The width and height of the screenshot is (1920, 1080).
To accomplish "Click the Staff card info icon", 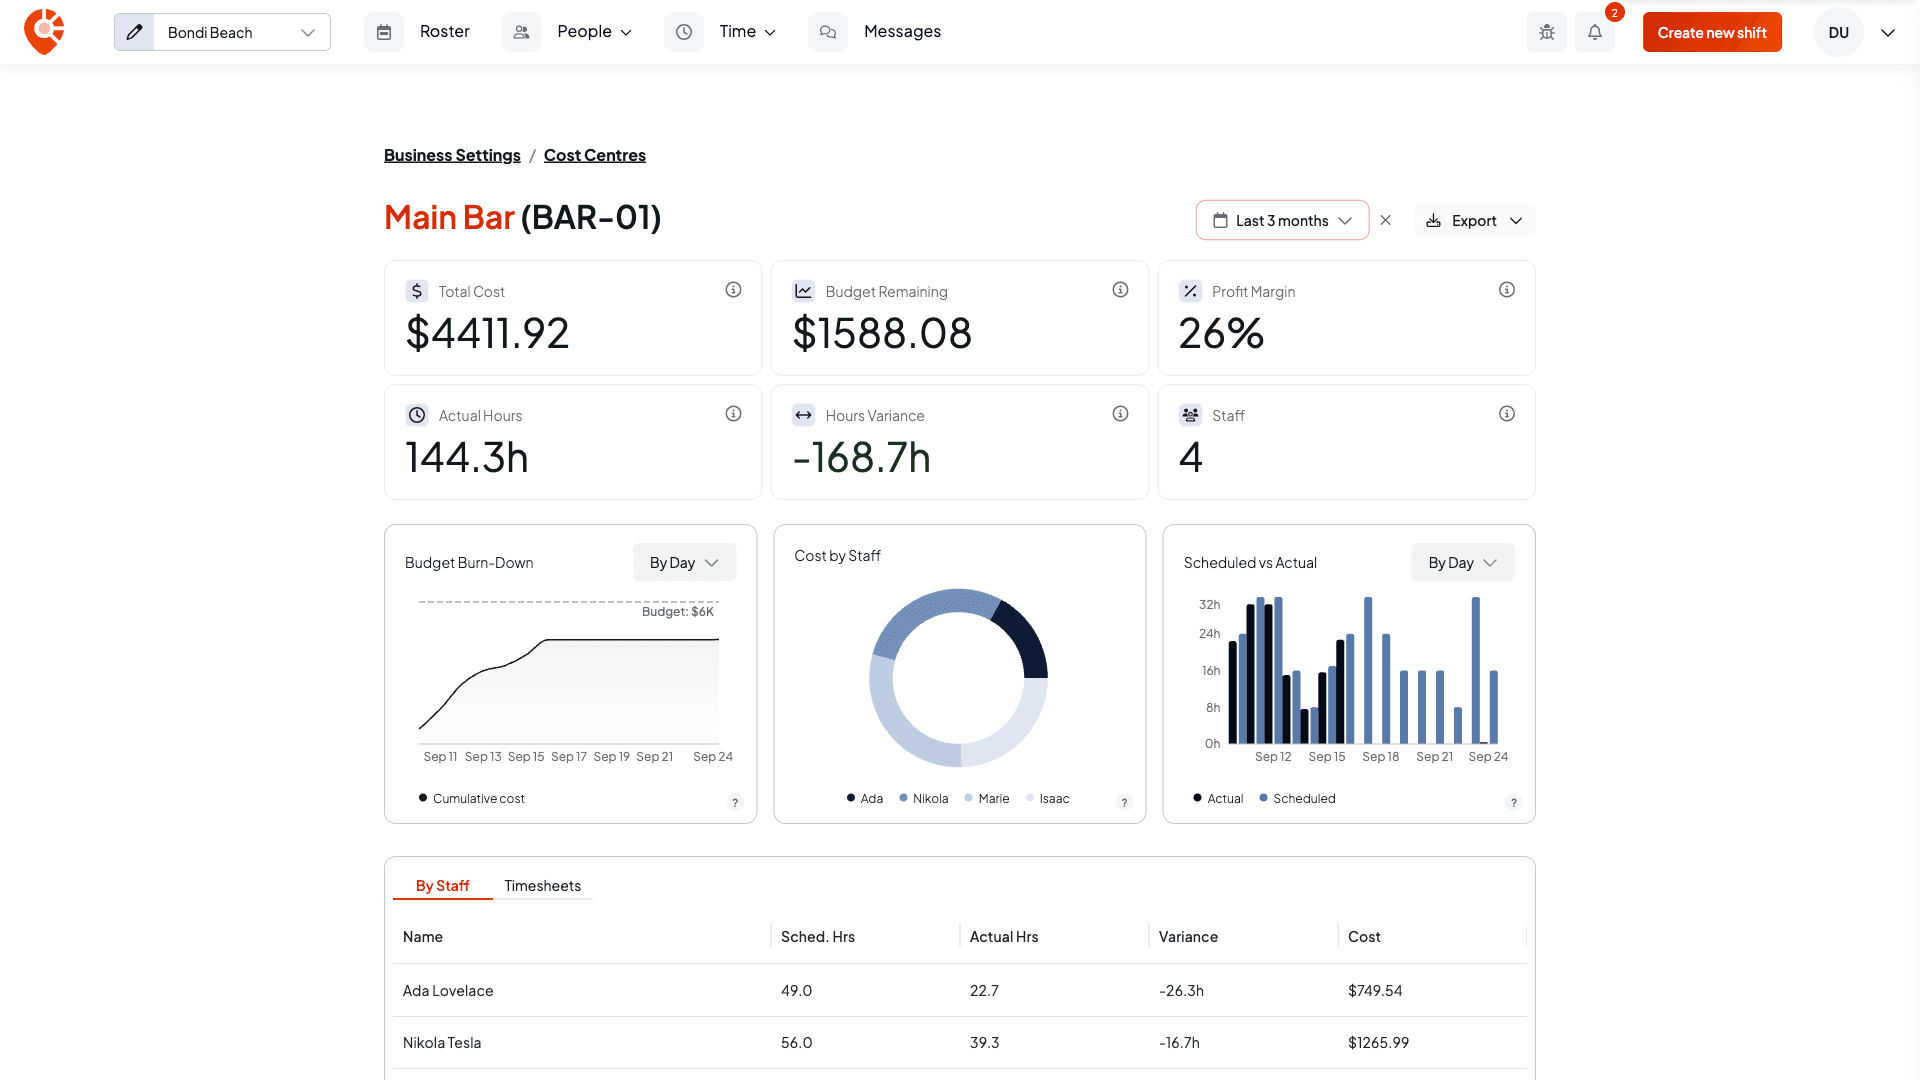I will coord(1507,414).
